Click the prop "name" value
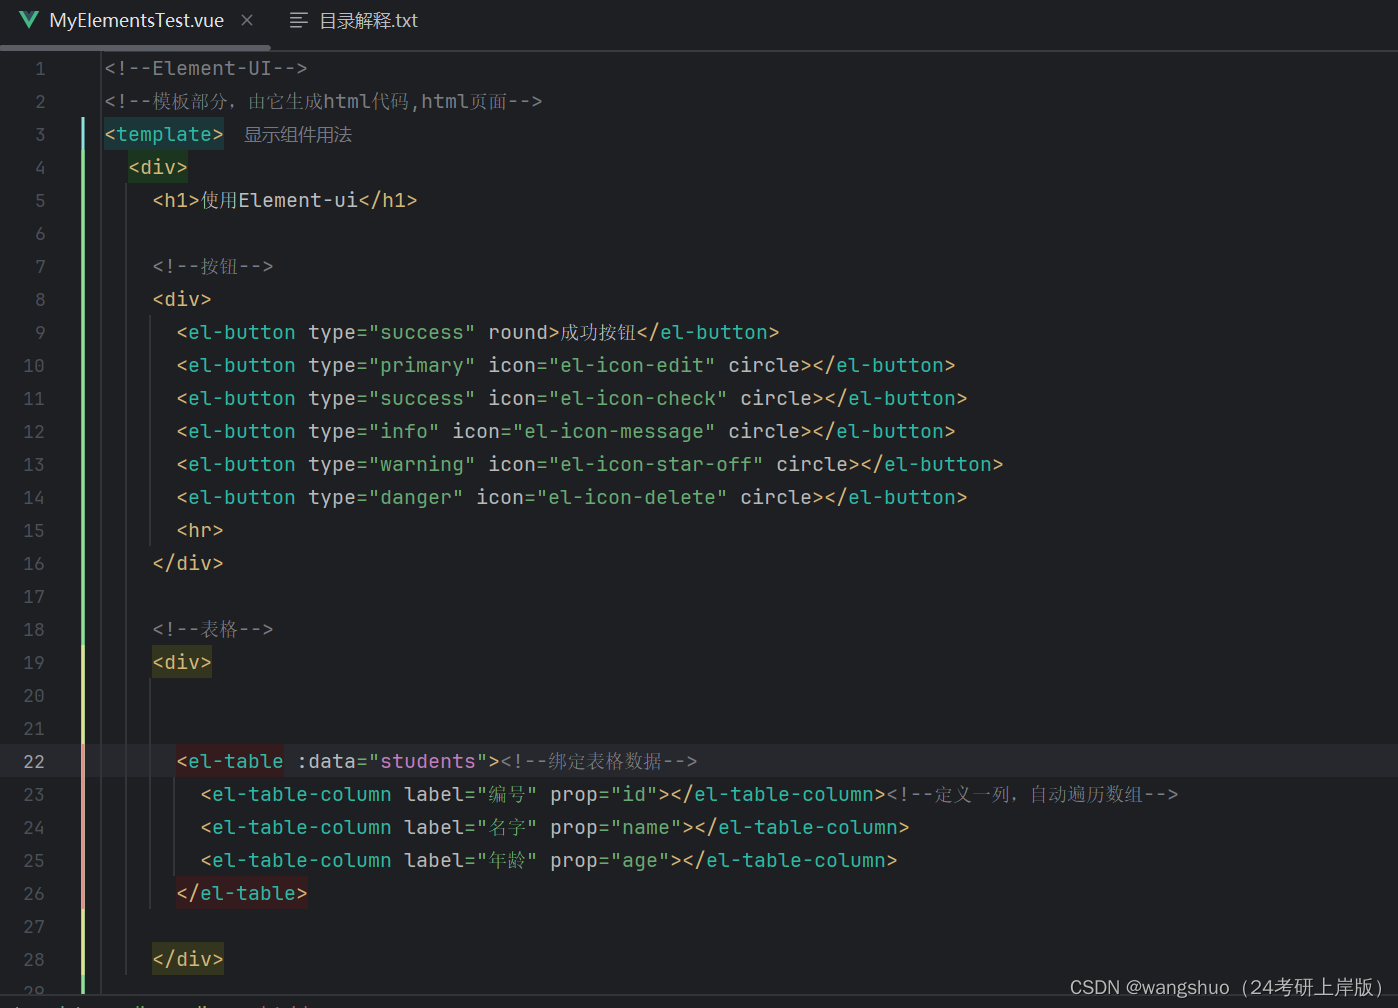Image resolution: width=1398 pixels, height=1008 pixels. (x=647, y=827)
